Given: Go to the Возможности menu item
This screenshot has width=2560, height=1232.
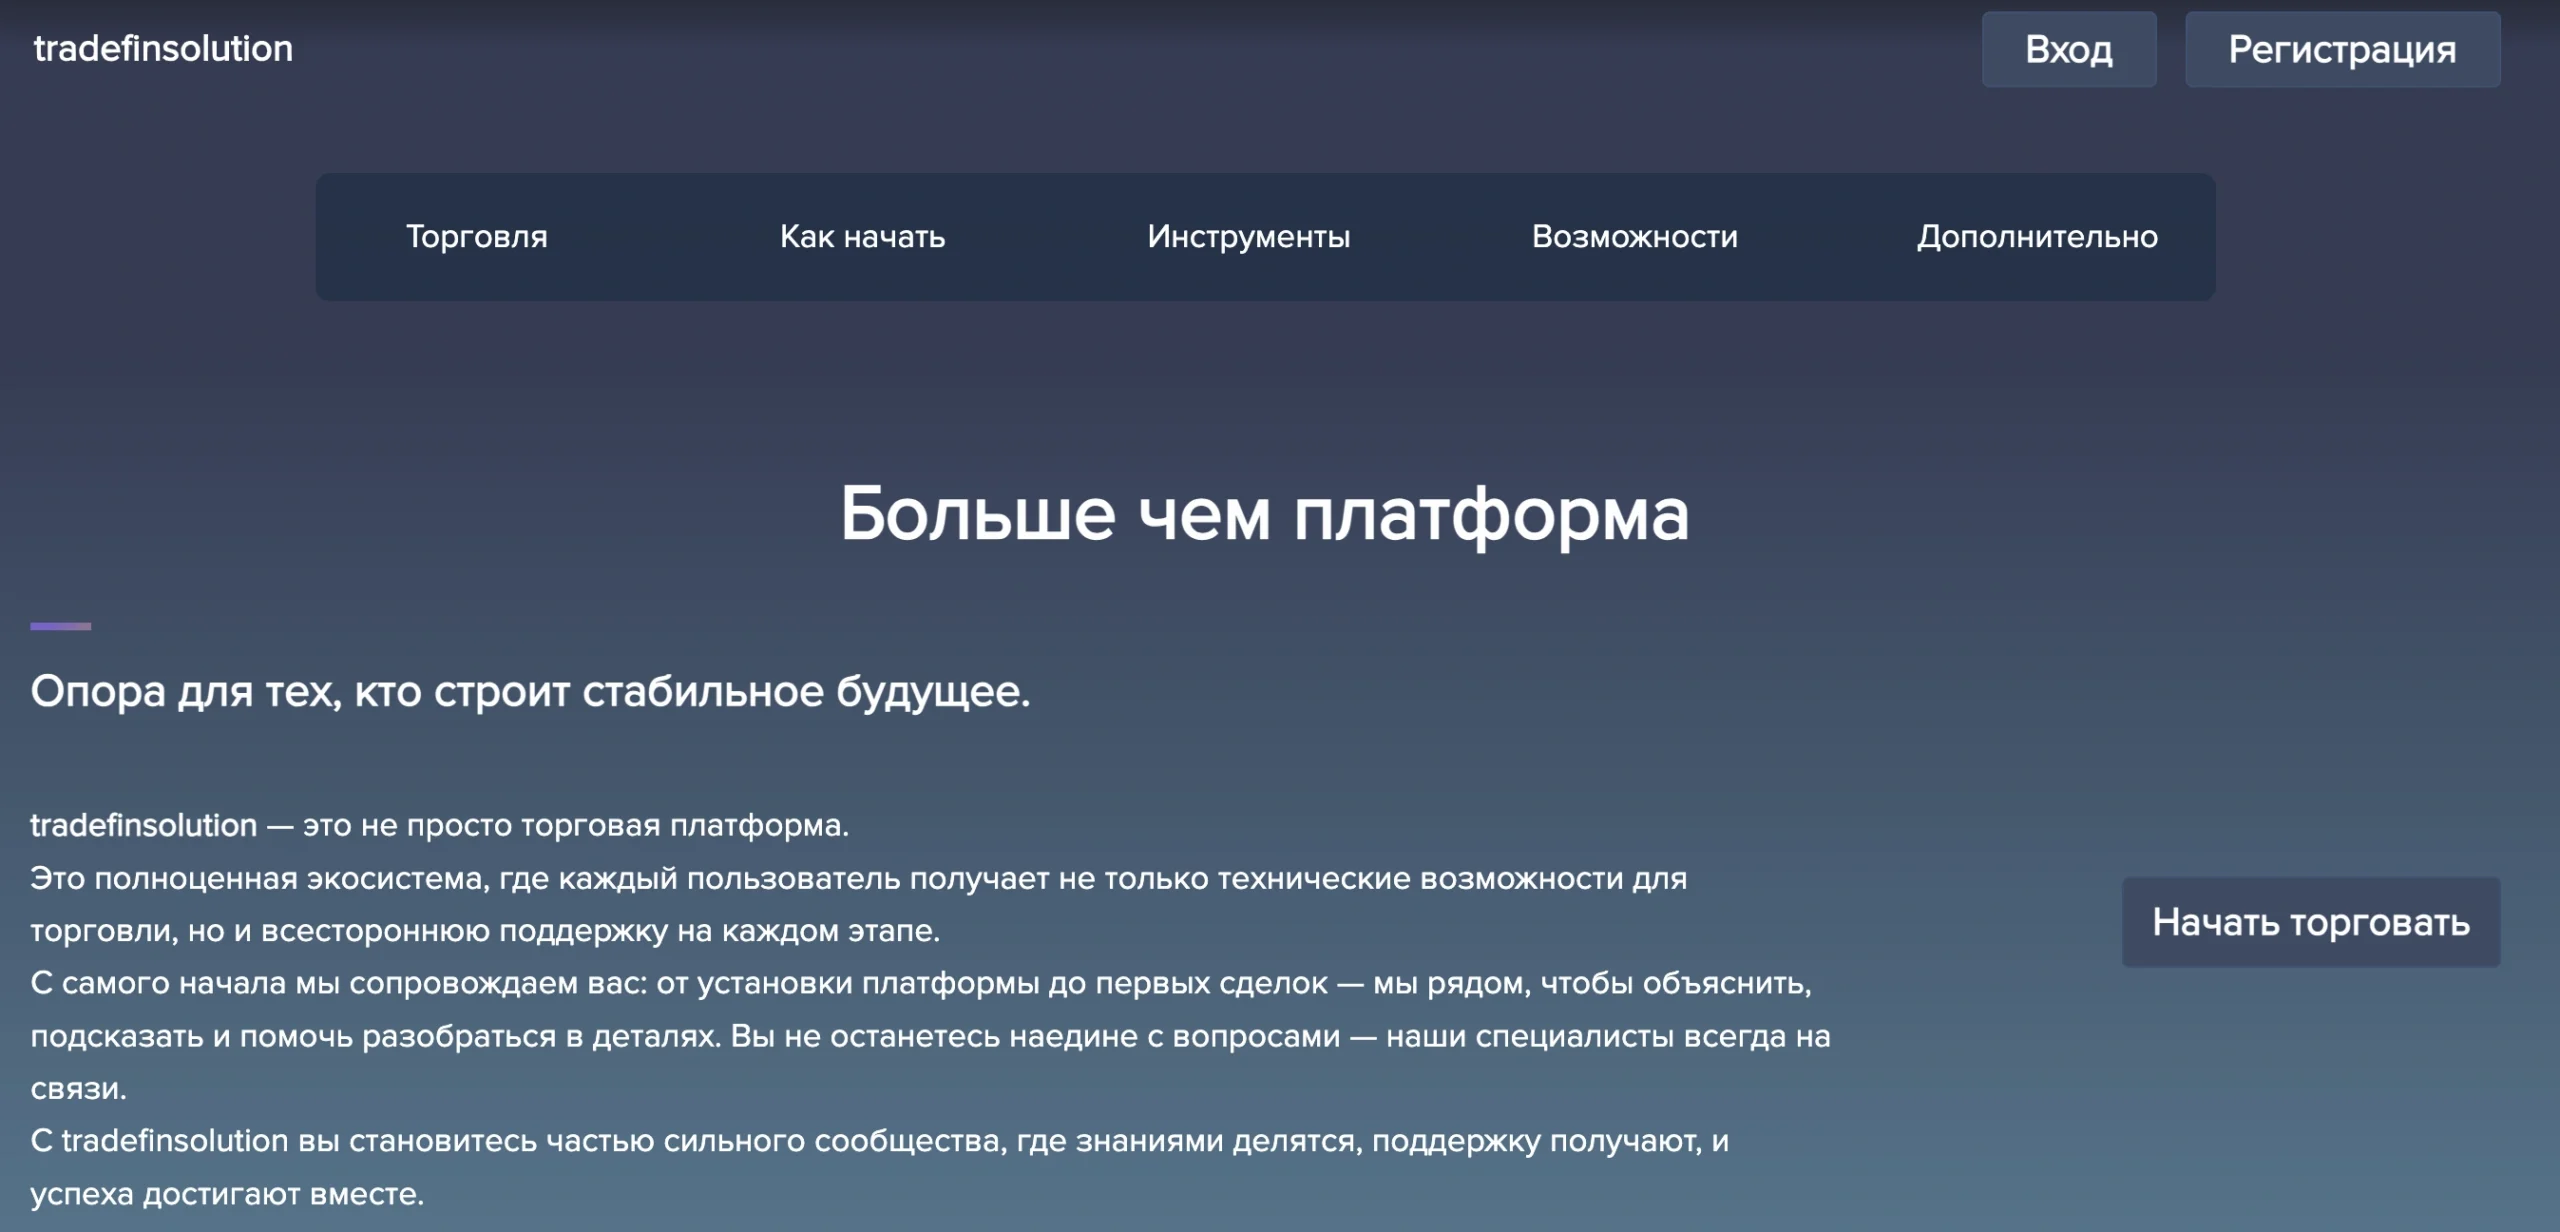Looking at the screenshot, I should [1634, 236].
